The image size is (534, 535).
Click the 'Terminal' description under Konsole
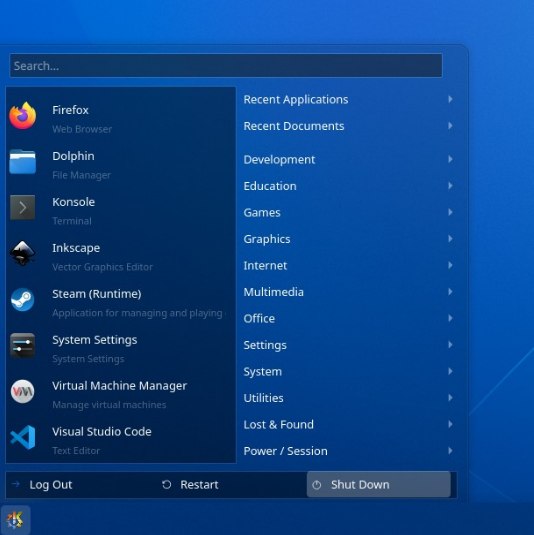(72, 221)
